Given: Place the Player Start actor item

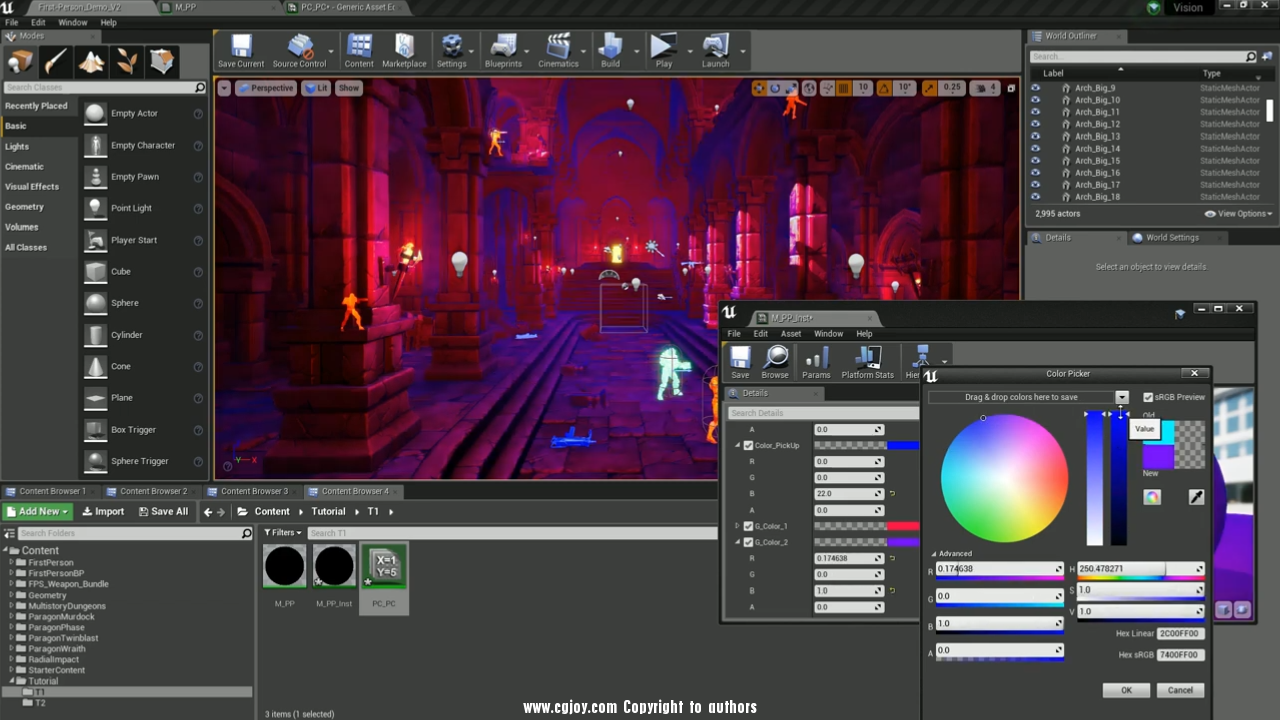Looking at the screenshot, I should tap(144, 240).
